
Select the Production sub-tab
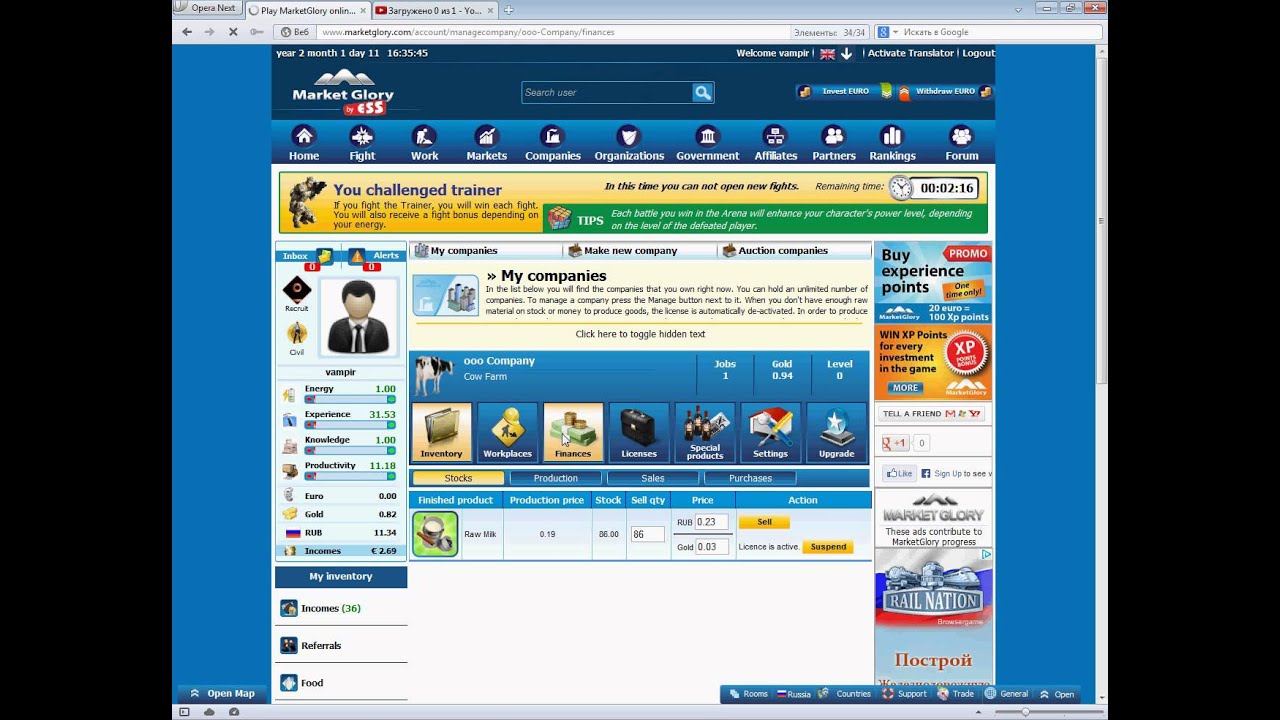pyautogui.click(x=555, y=478)
